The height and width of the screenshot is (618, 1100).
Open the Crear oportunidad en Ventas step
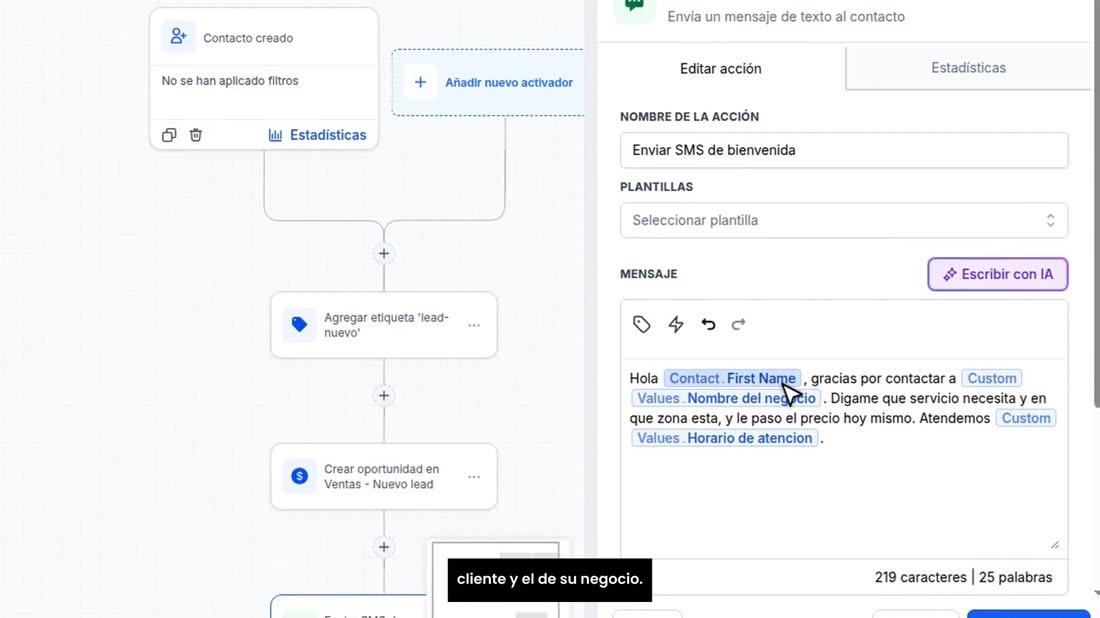(384, 476)
